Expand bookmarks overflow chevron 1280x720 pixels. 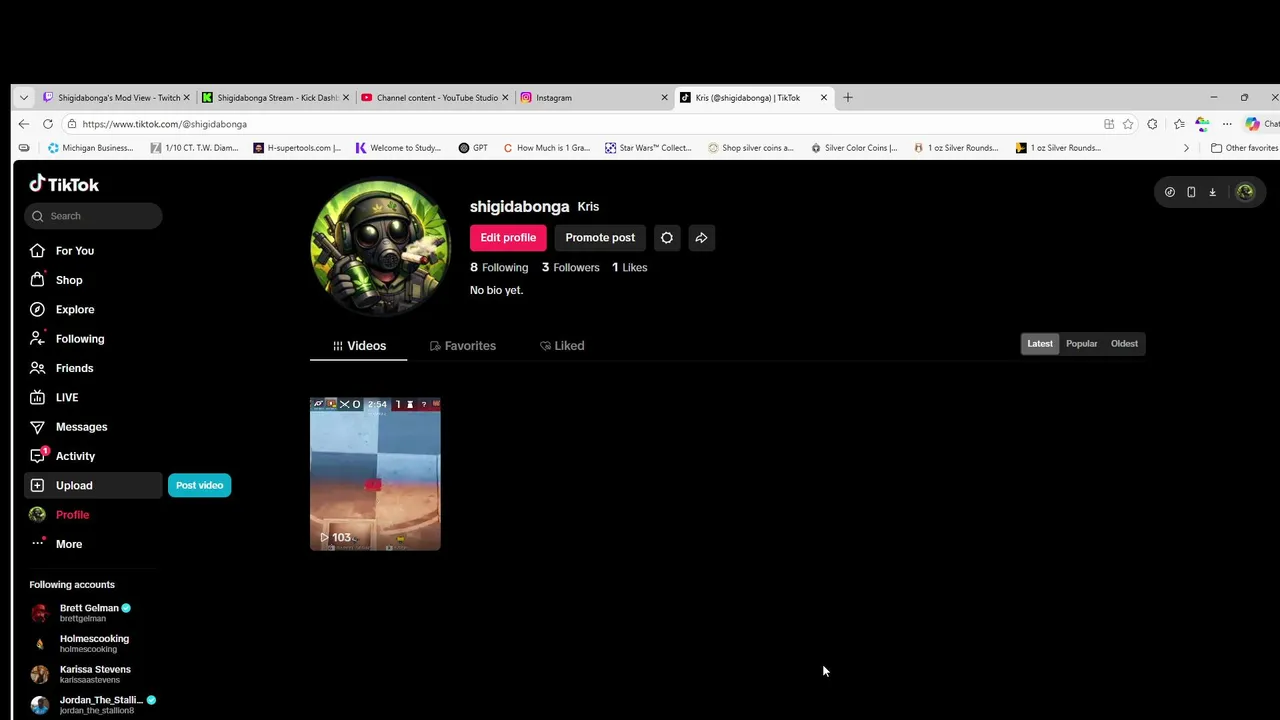(1186, 148)
